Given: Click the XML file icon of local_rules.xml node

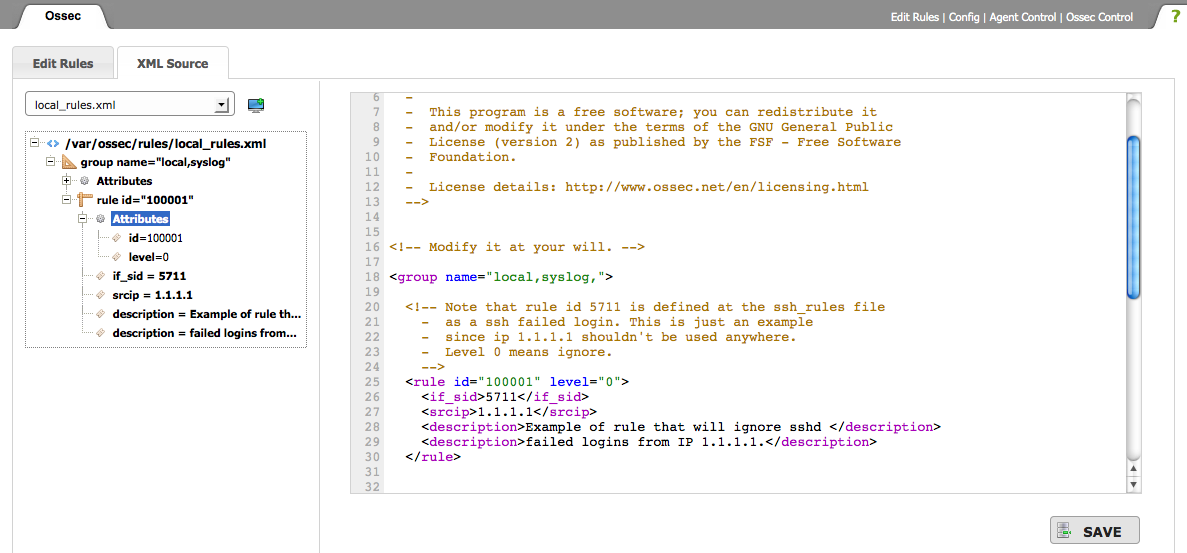Looking at the screenshot, I should pyautogui.click(x=53, y=143).
